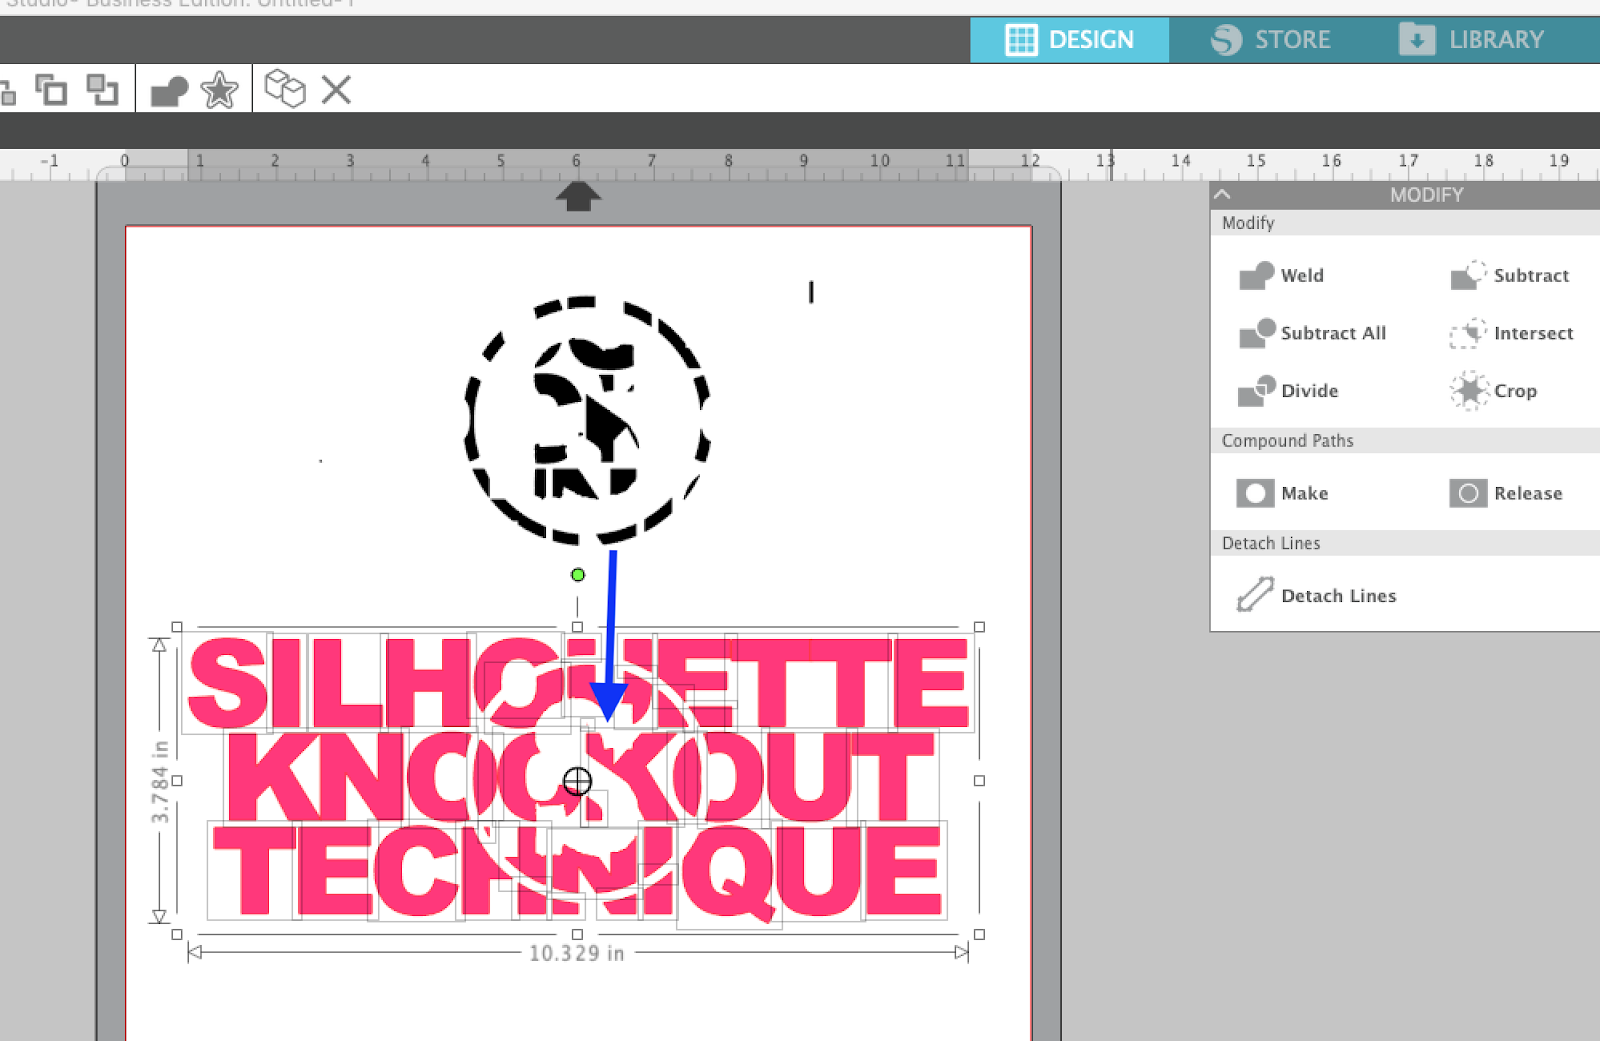Delete selection using the X toolbar icon
Image resolution: width=1600 pixels, height=1041 pixels.
click(337, 90)
